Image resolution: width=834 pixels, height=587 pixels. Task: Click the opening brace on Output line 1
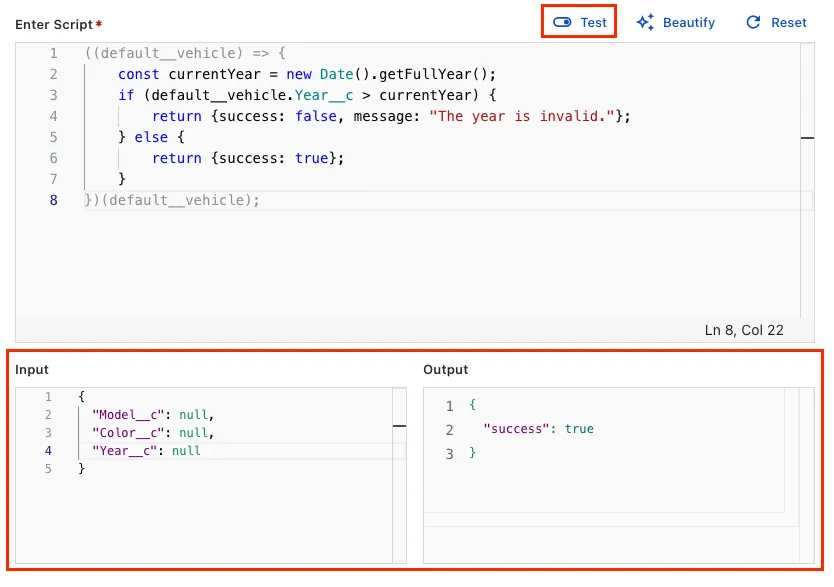(x=472, y=405)
